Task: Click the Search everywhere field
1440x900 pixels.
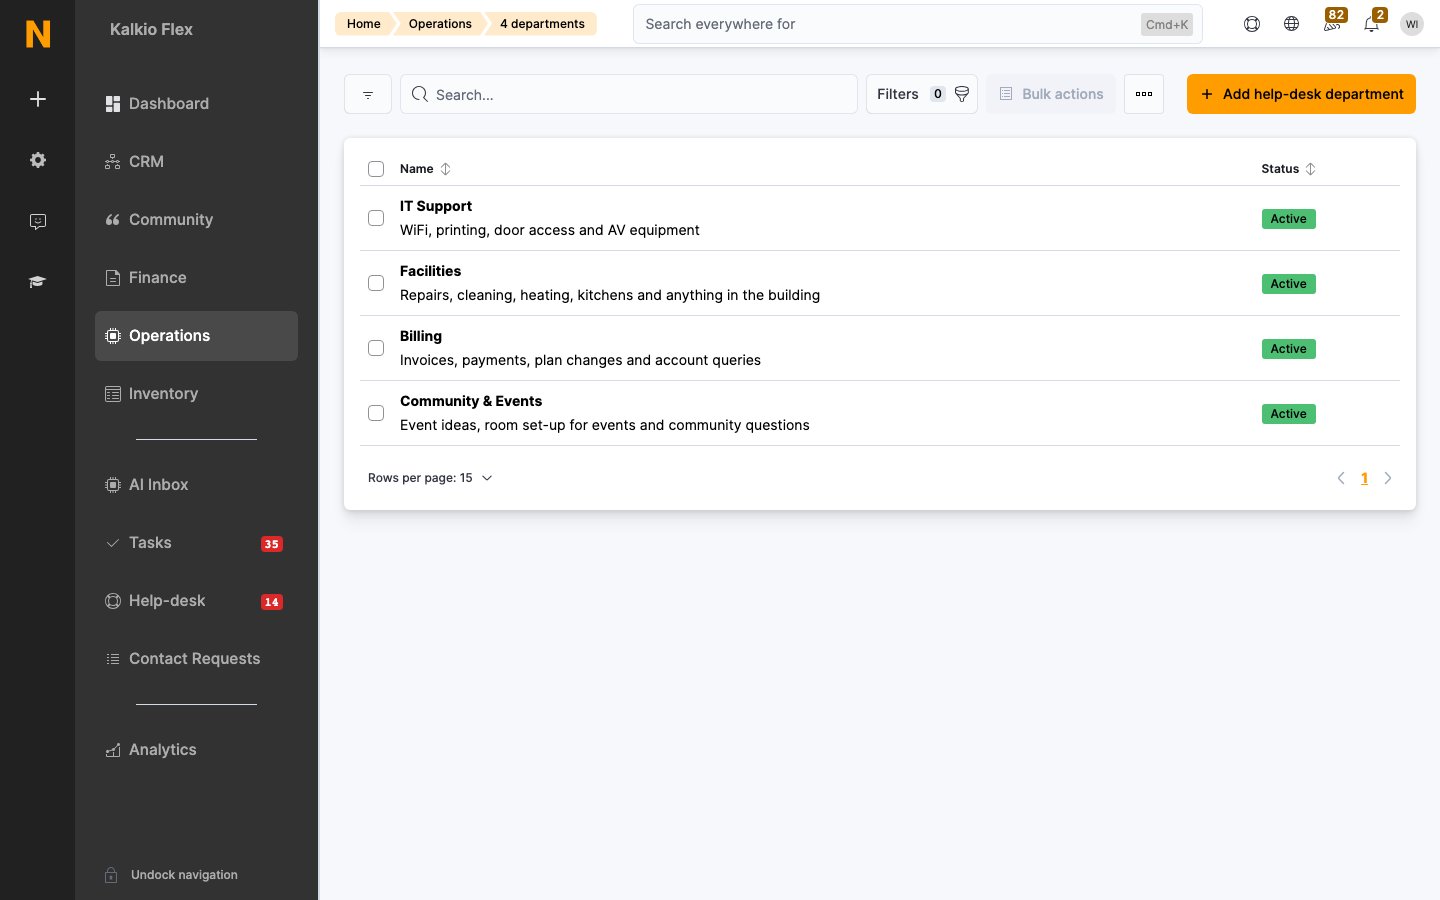Action: 918,24
